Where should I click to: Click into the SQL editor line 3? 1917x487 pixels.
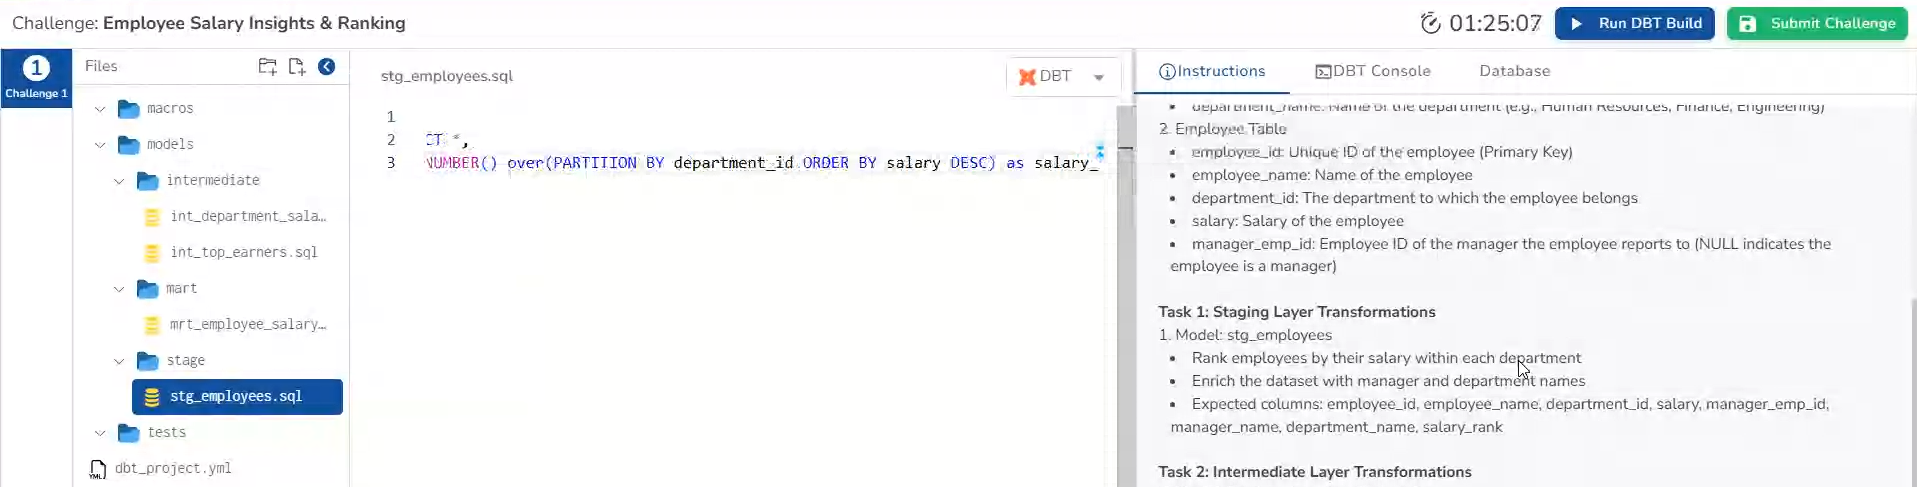[x=760, y=163]
